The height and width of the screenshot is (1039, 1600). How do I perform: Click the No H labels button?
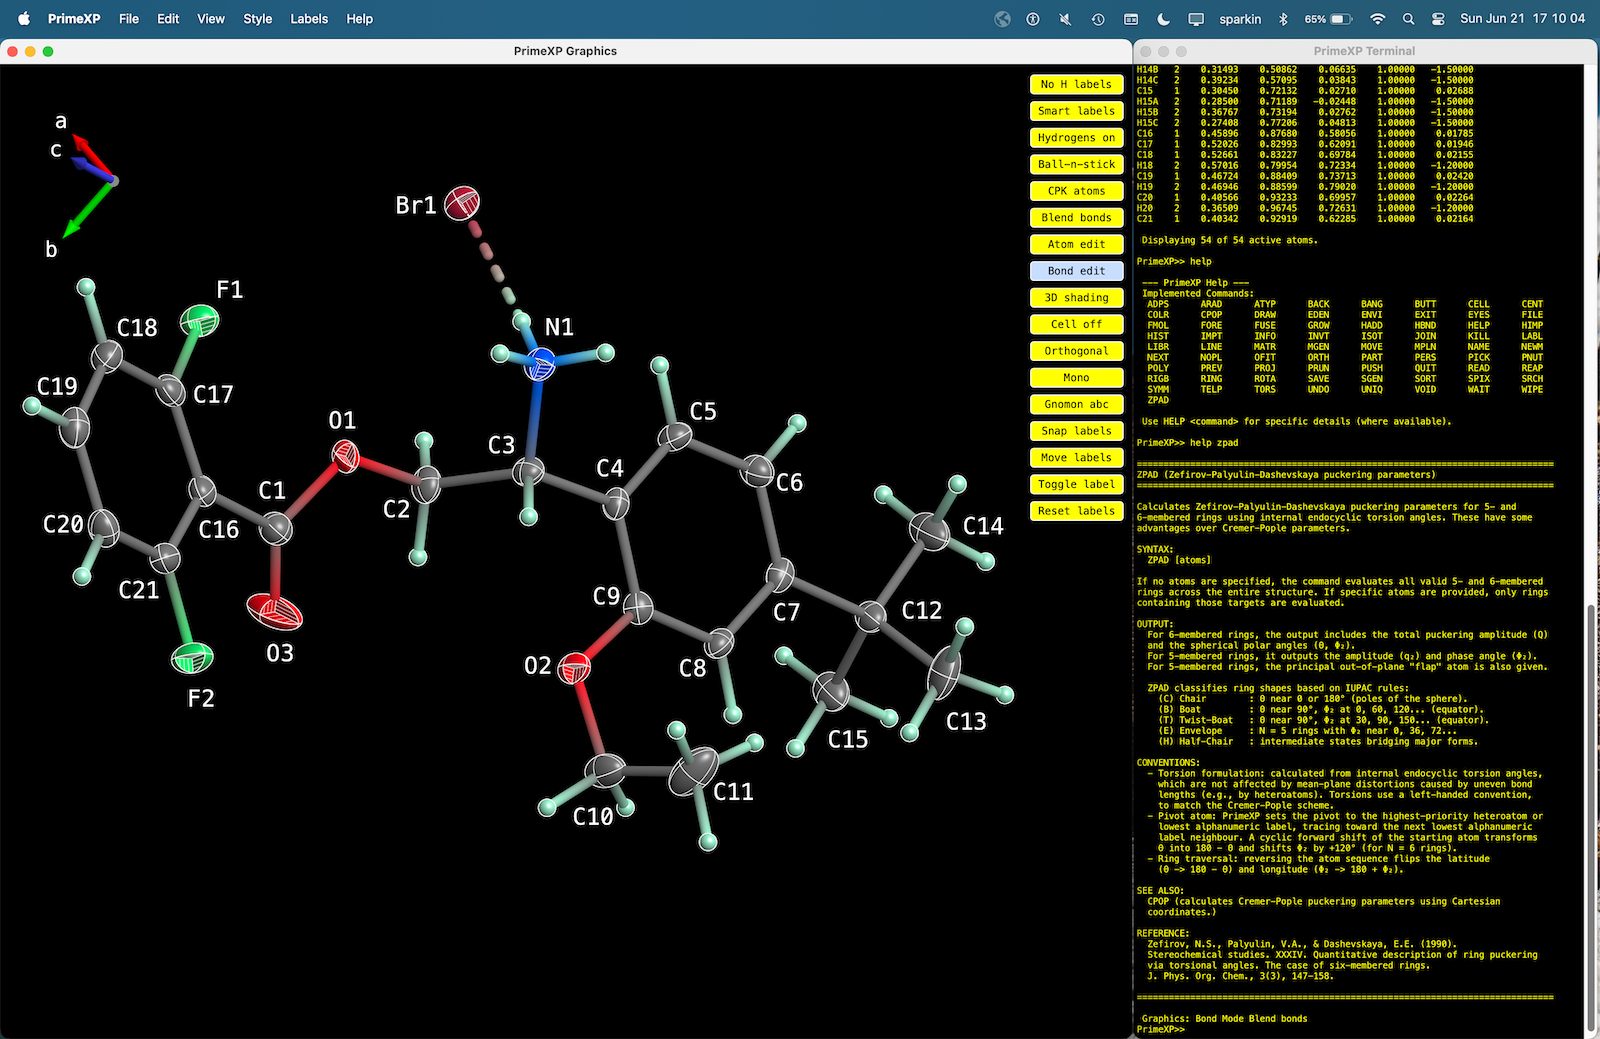click(1076, 84)
